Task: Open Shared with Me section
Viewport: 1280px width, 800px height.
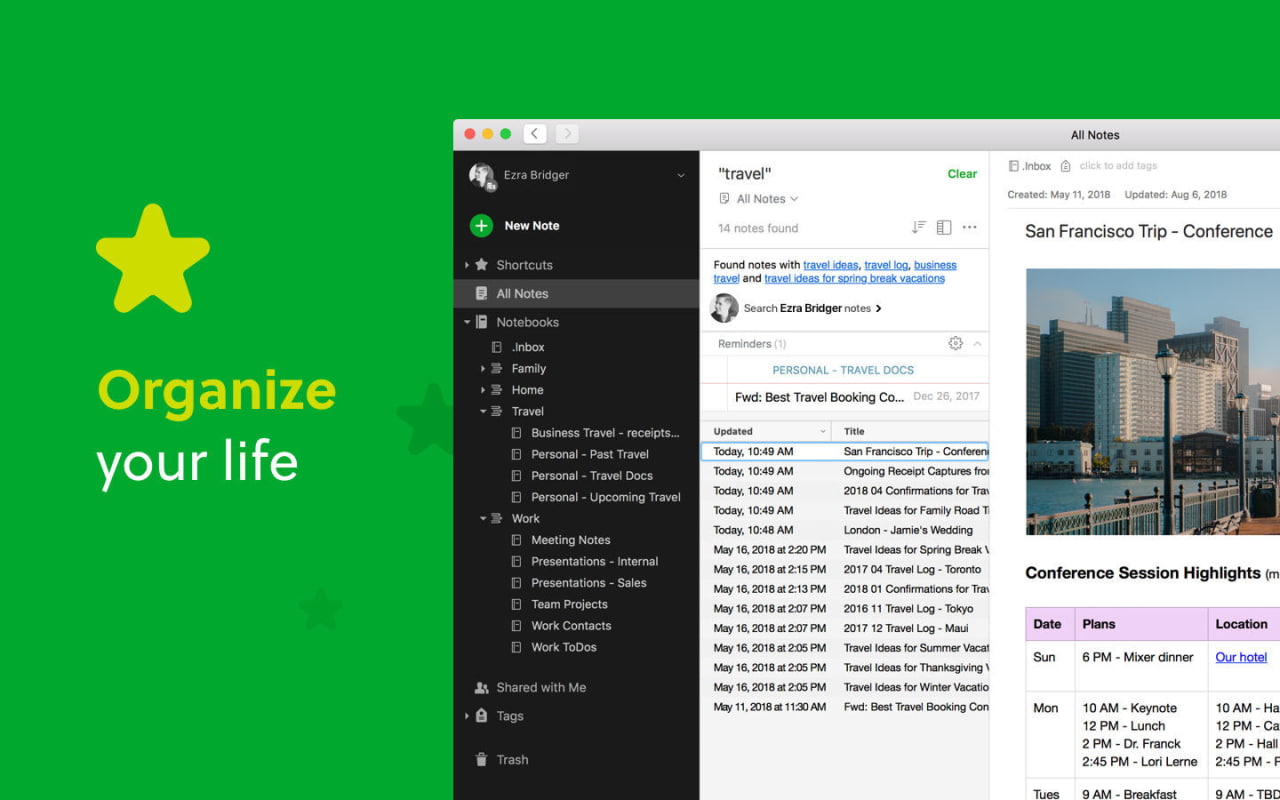Action: pyautogui.click(x=540, y=688)
